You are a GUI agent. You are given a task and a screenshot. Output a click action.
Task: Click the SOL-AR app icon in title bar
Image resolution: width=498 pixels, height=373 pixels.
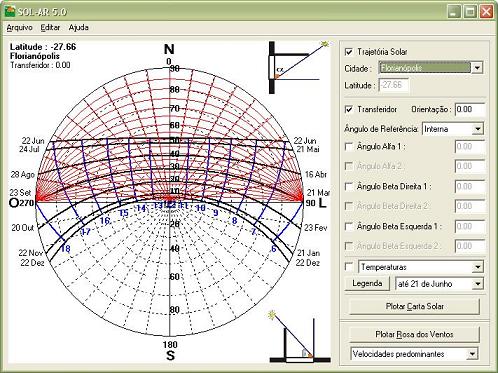click(x=10, y=12)
